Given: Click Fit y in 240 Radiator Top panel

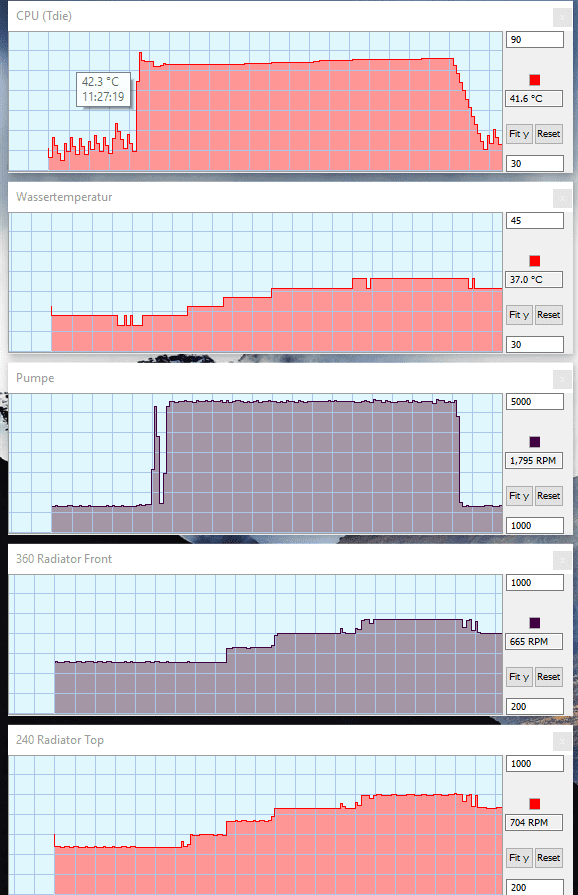Looking at the screenshot, I should [519, 858].
